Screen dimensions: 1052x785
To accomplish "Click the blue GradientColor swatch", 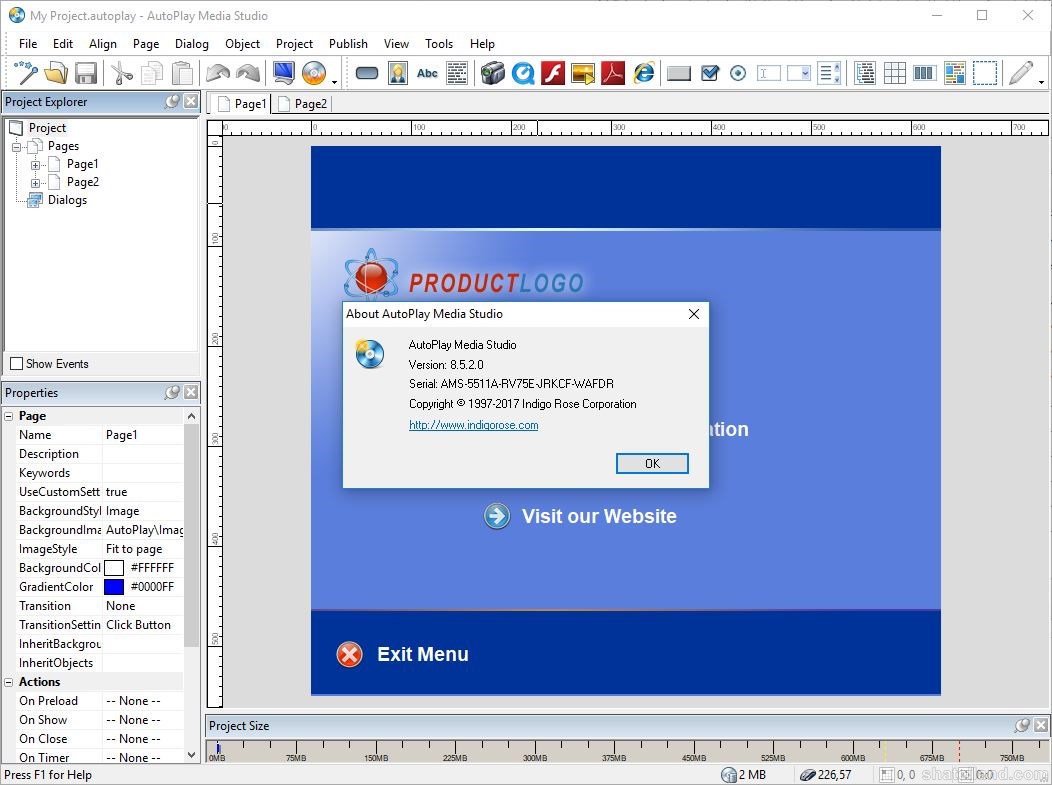I will [114, 587].
